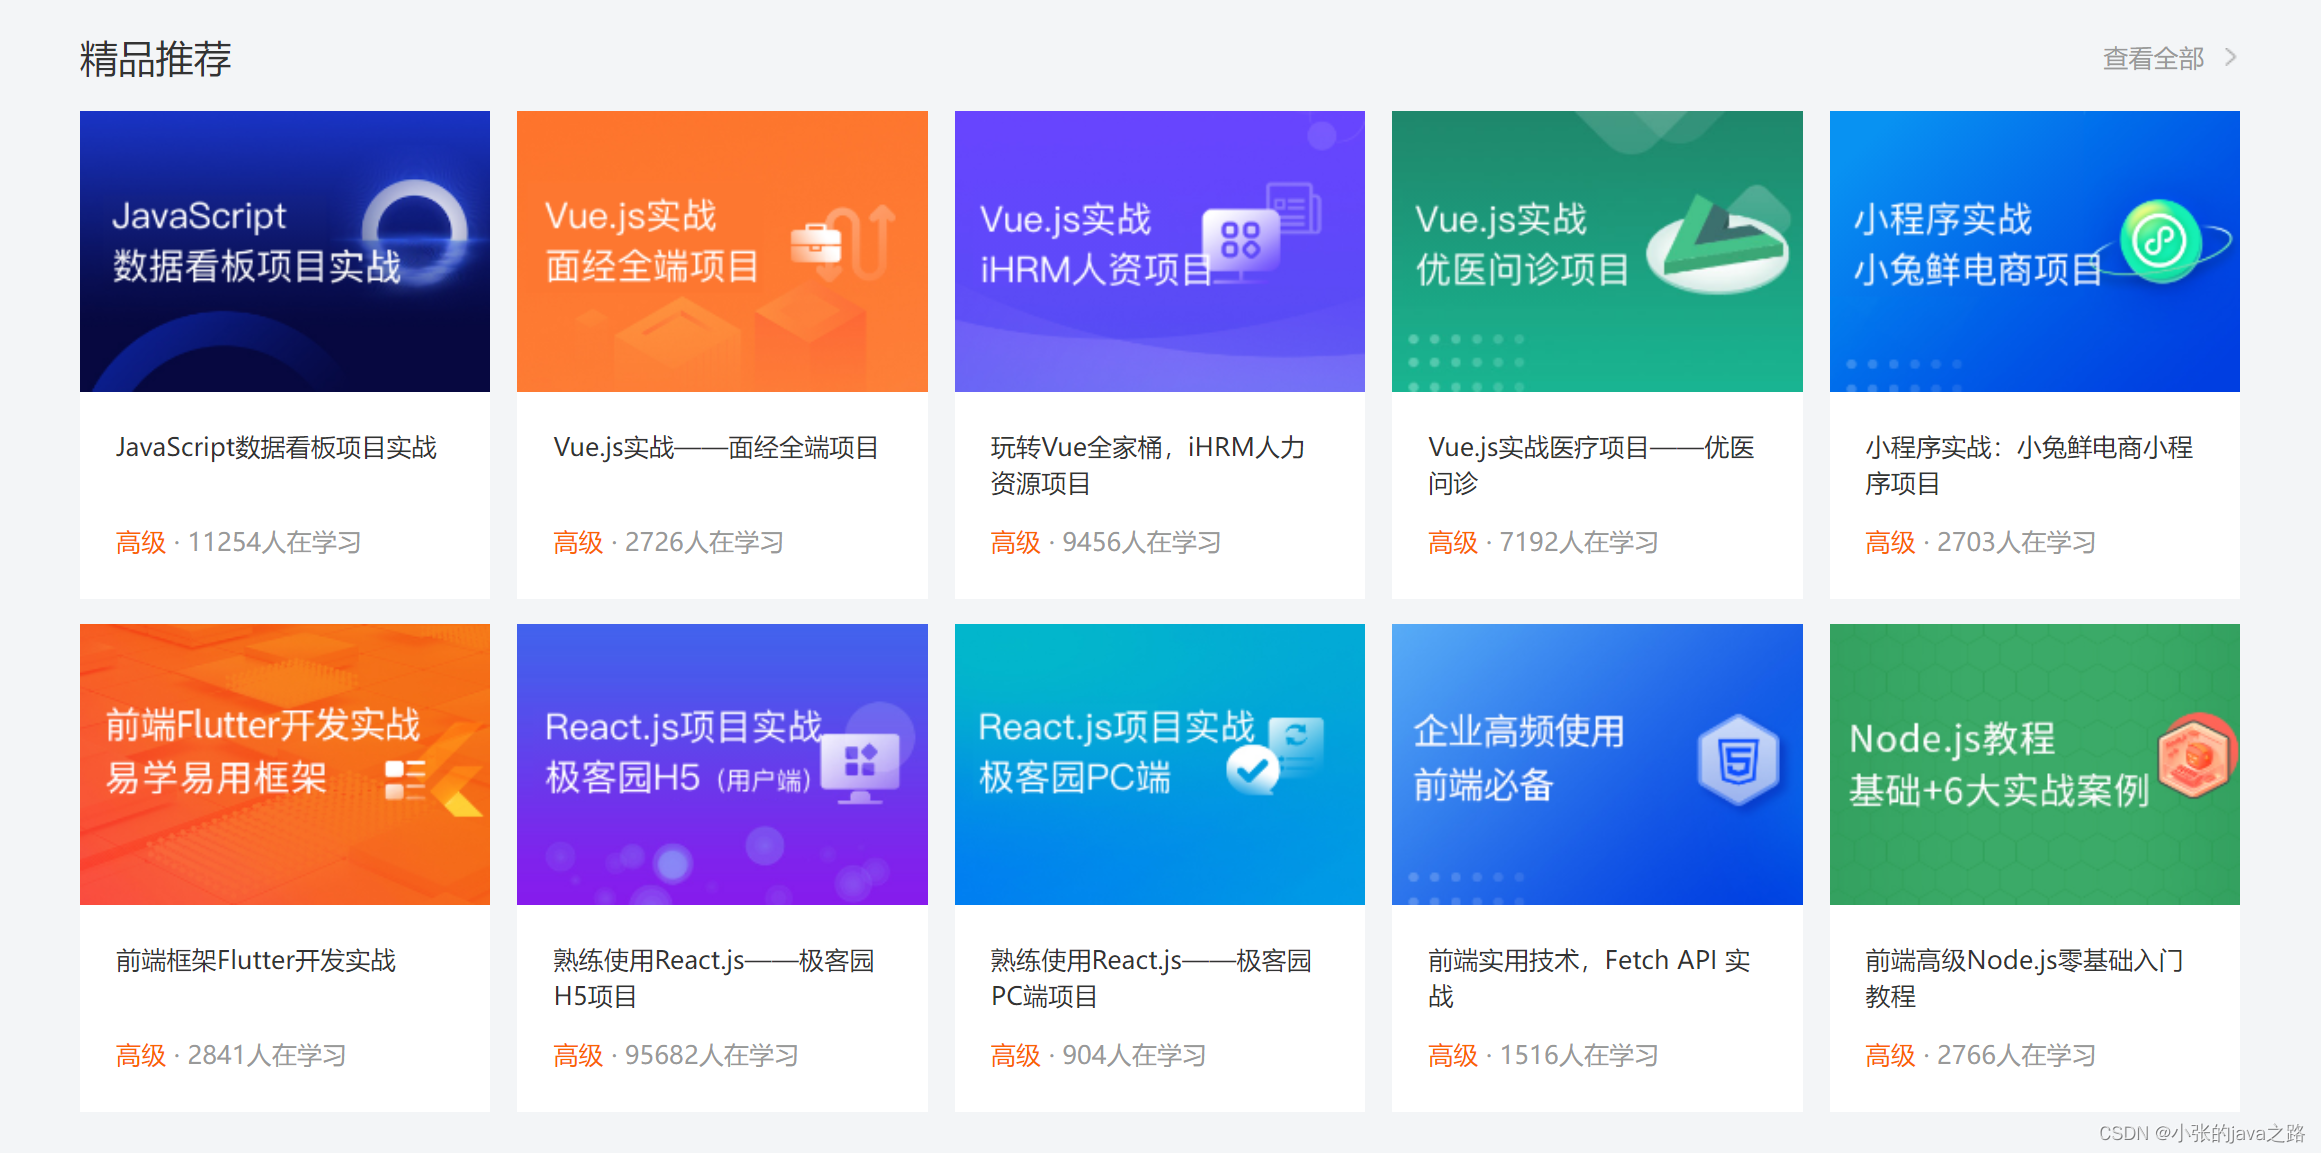Click the title 前端高级Node.js零基础入门教程
This screenshot has height=1153, width=2321.
point(2024,978)
